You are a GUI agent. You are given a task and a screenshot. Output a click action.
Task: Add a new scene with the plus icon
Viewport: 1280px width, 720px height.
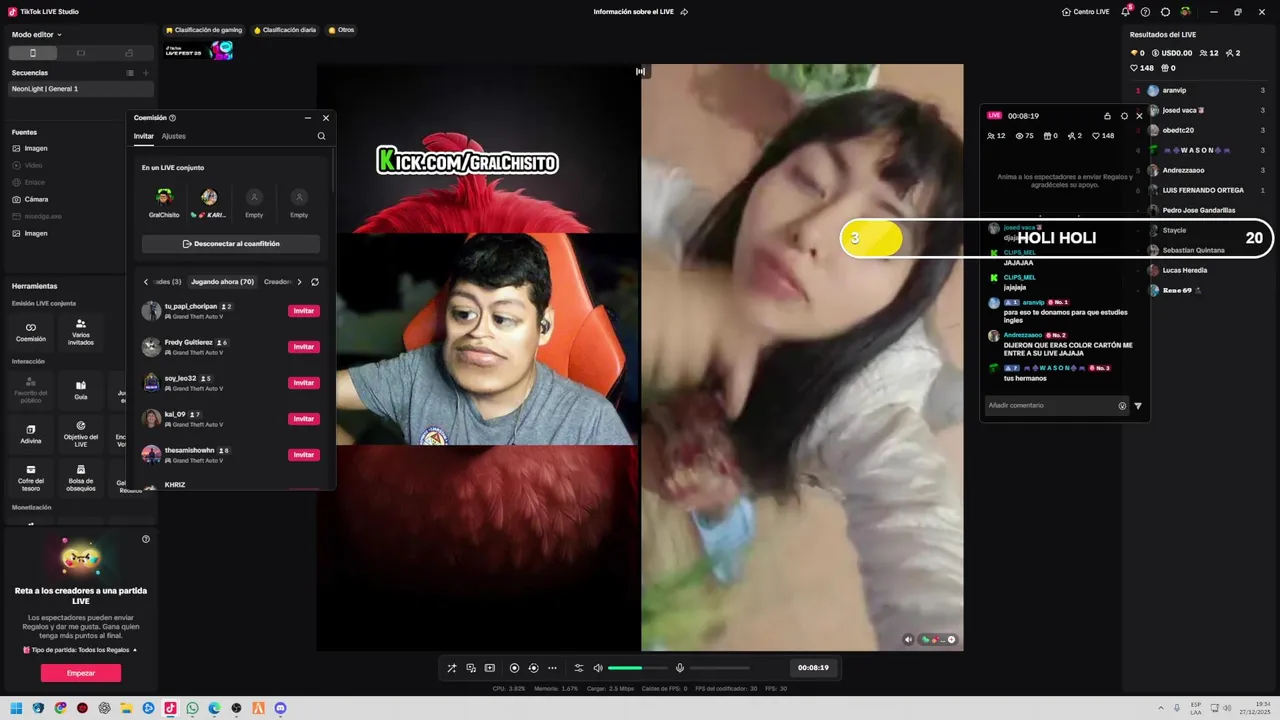click(146, 73)
